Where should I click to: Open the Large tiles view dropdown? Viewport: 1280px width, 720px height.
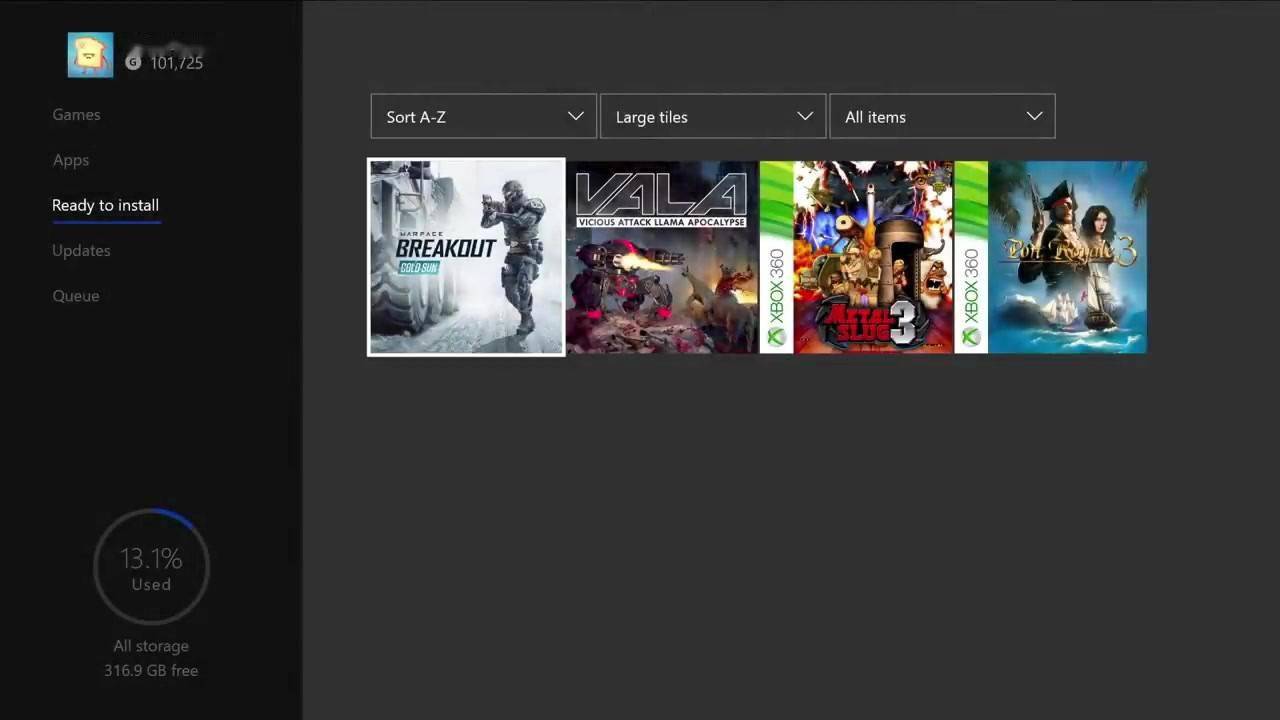(x=713, y=116)
